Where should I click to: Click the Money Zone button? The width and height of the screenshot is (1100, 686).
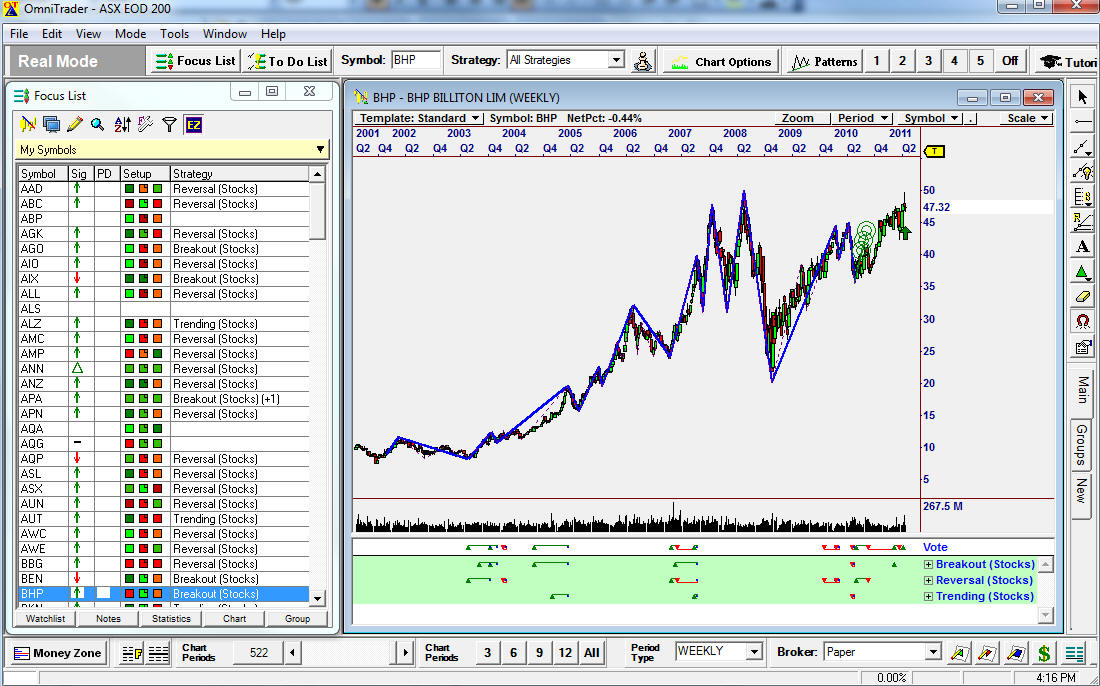click(x=58, y=653)
